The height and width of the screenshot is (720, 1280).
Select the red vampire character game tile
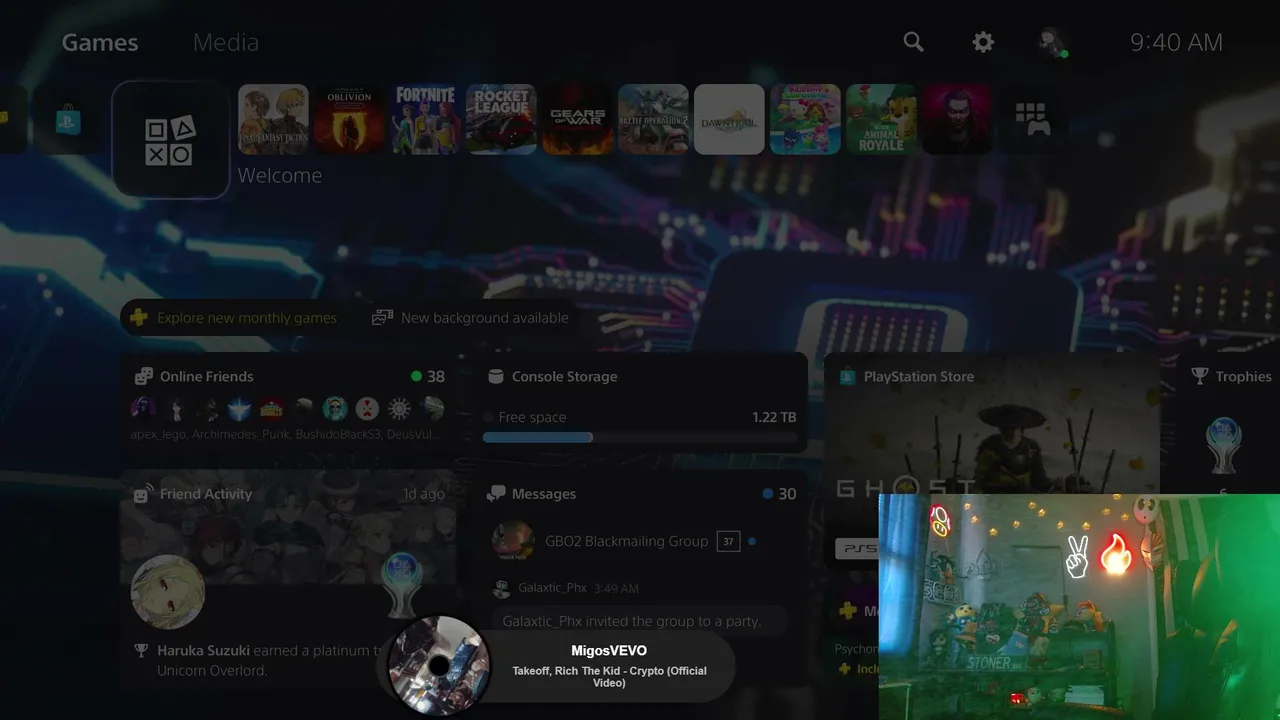tap(957, 119)
